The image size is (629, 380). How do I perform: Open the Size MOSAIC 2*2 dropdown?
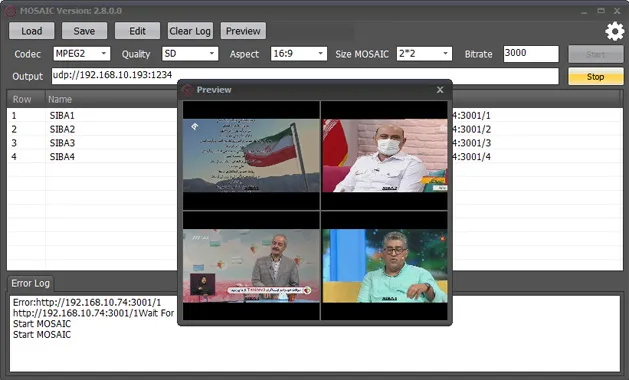[x=424, y=54]
